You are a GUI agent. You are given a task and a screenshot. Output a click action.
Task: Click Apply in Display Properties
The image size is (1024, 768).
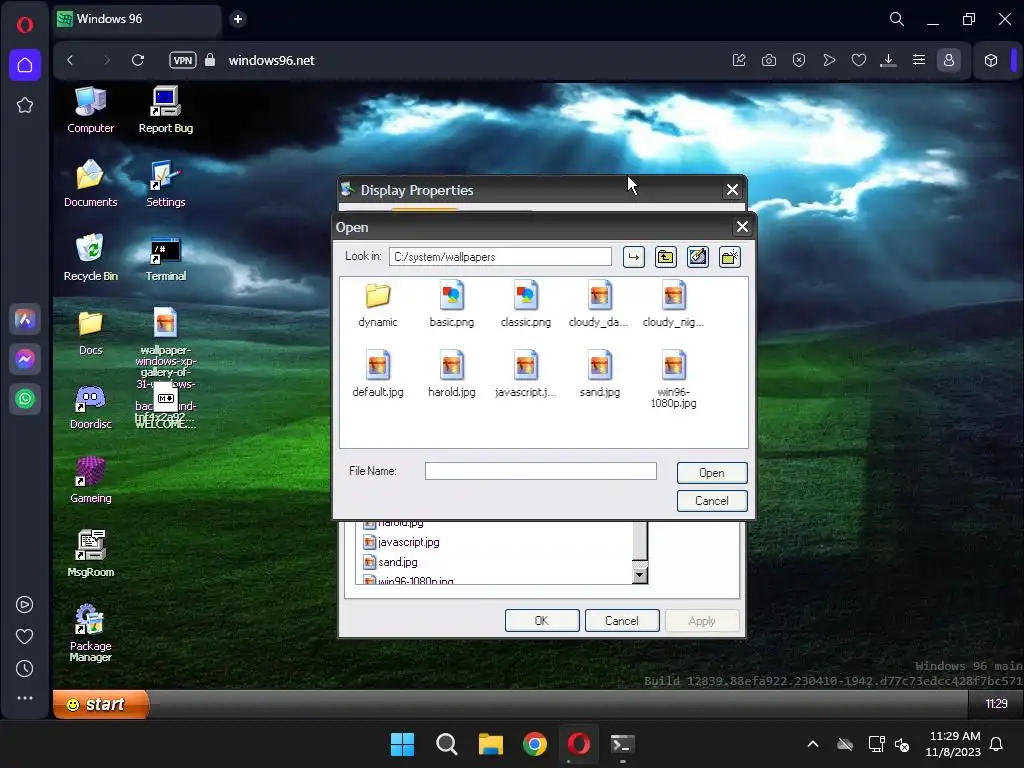point(702,620)
